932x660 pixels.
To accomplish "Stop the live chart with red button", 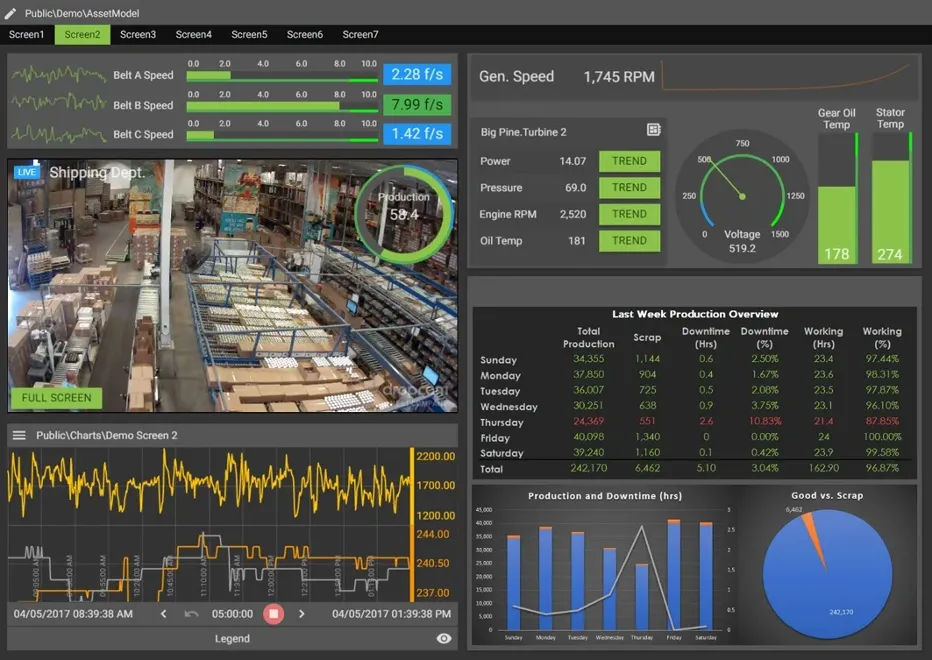I will pyautogui.click(x=273, y=613).
